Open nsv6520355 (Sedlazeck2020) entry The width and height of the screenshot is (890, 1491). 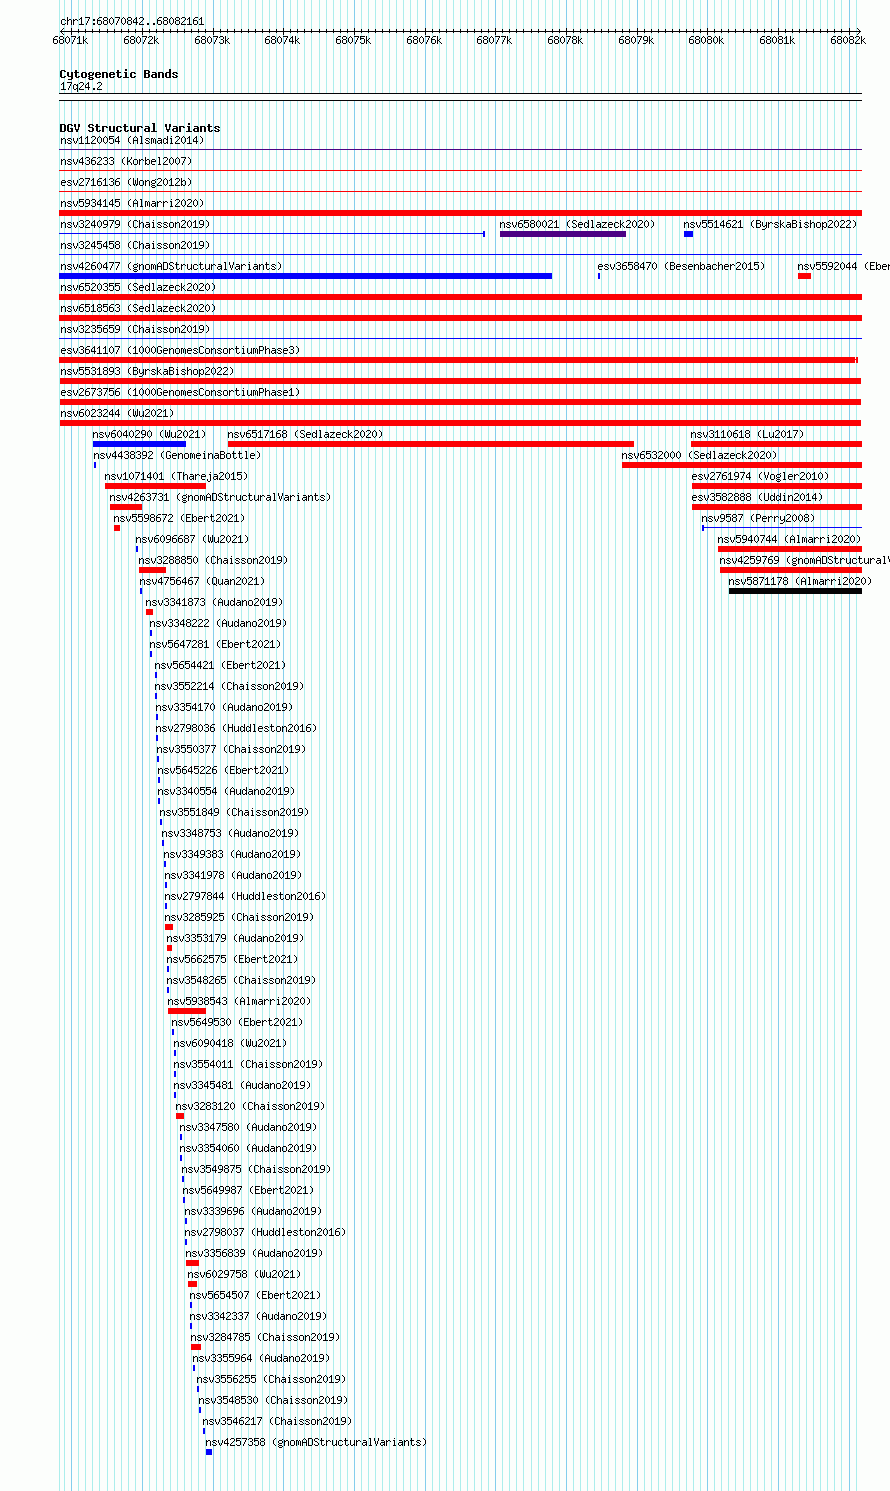click(x=138, y=287)
